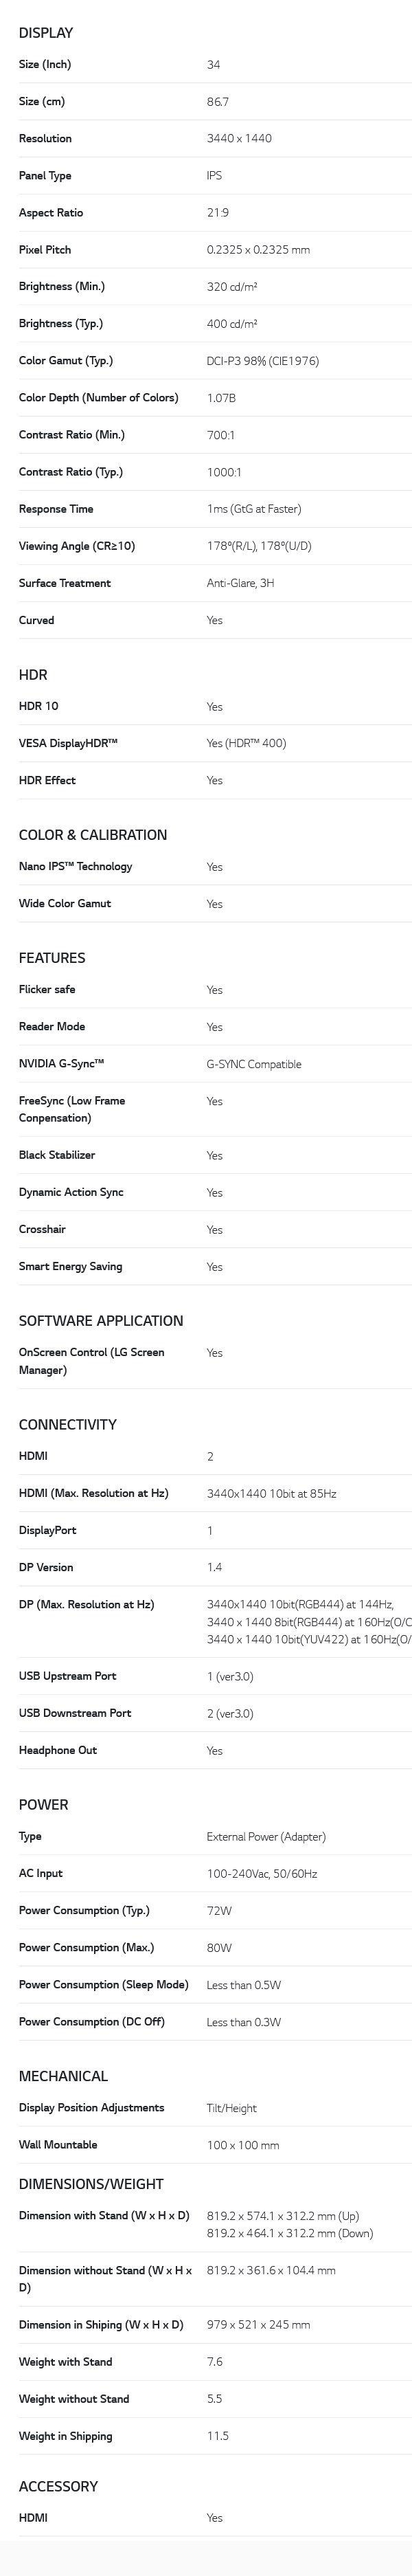Click the Panel Type label
Image resolution: width=412 pixels, height=2576 pixels.
45,175
